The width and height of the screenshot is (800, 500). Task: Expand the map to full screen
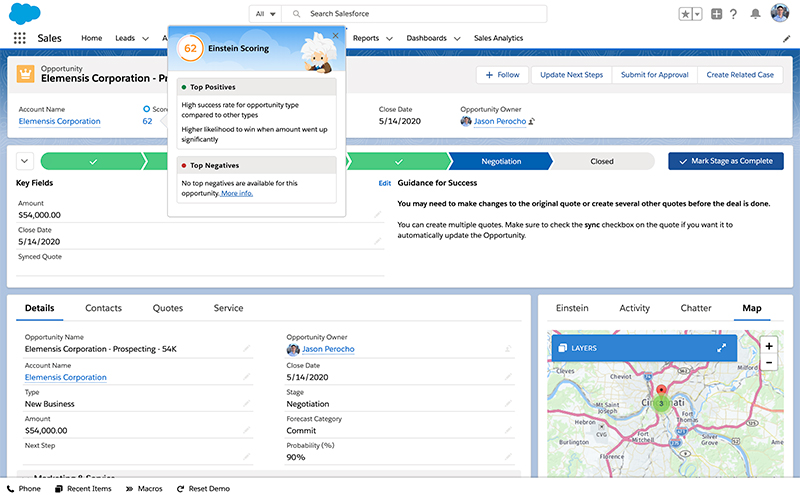click(x=721, y=348)
